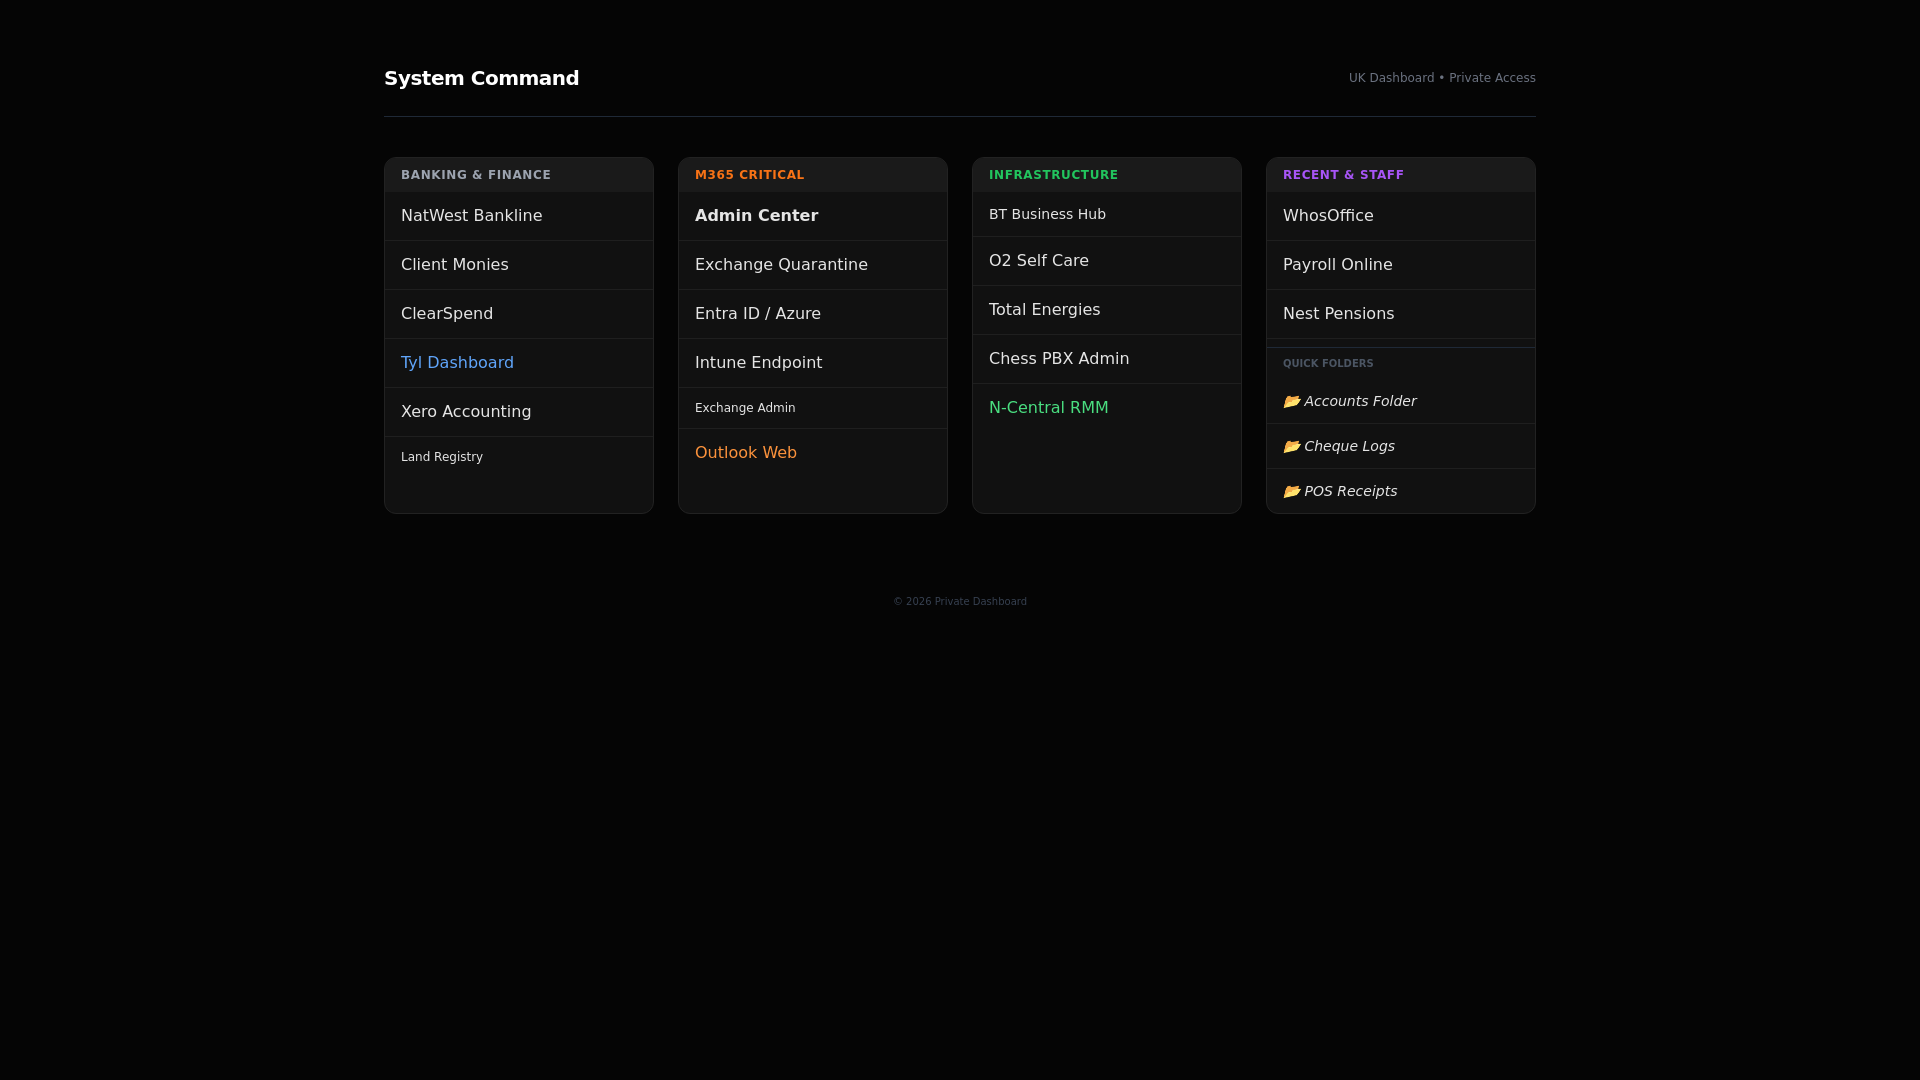Go to Total Energies
The width and height of the screenshot is (1920, 1080).
(x=1107, y=310)
